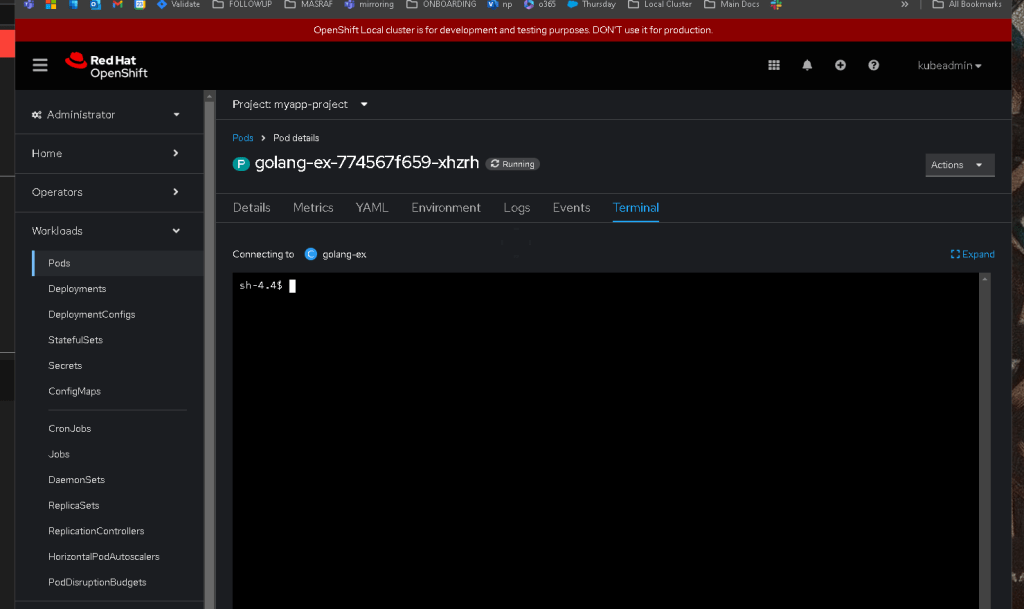Open the notifications bell
The height and width of the screenshot is (609, 1024).
(807, 65)
